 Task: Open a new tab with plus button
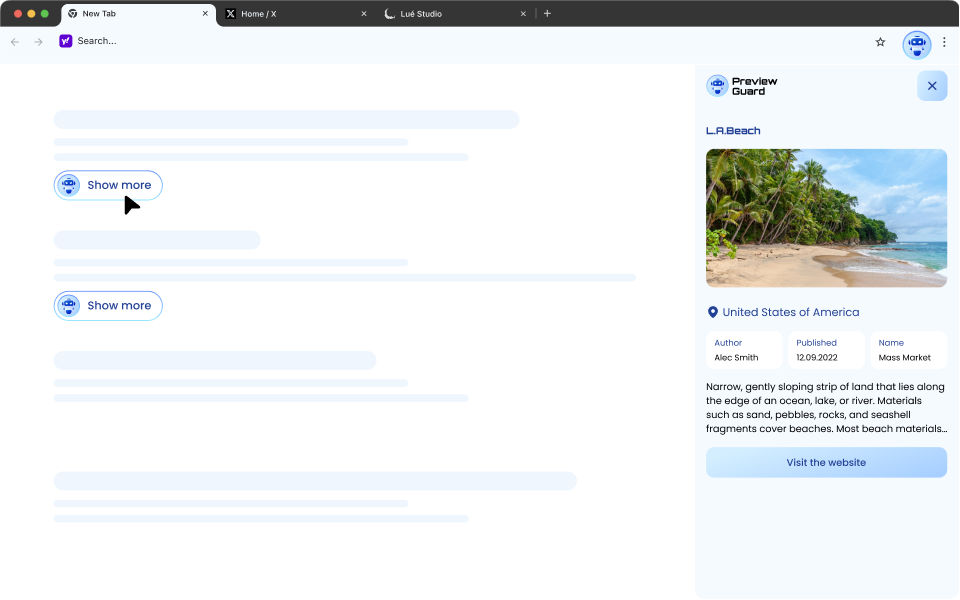tap(547, 14)
